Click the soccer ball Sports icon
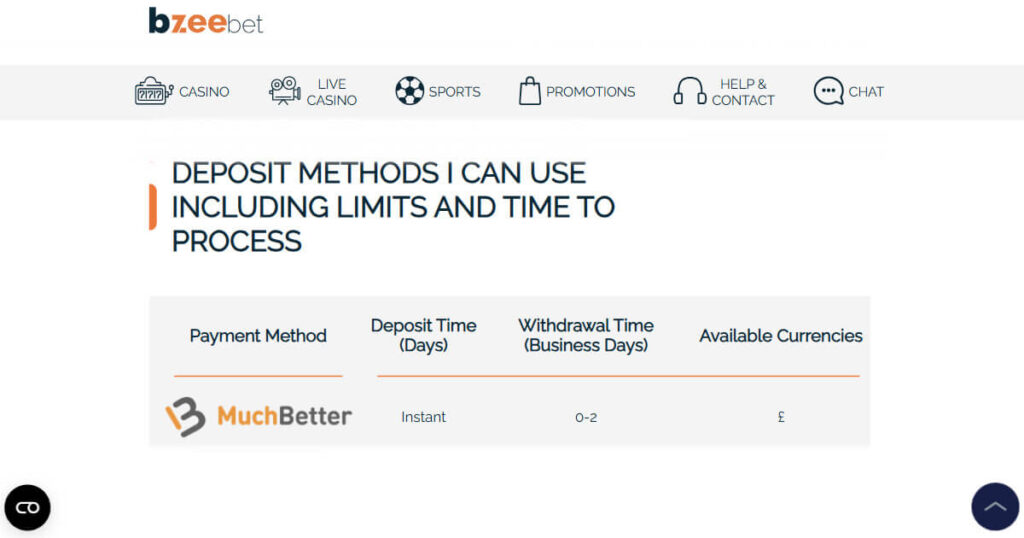The width and height of the screenshot is (1024, 538). [409, 91]
